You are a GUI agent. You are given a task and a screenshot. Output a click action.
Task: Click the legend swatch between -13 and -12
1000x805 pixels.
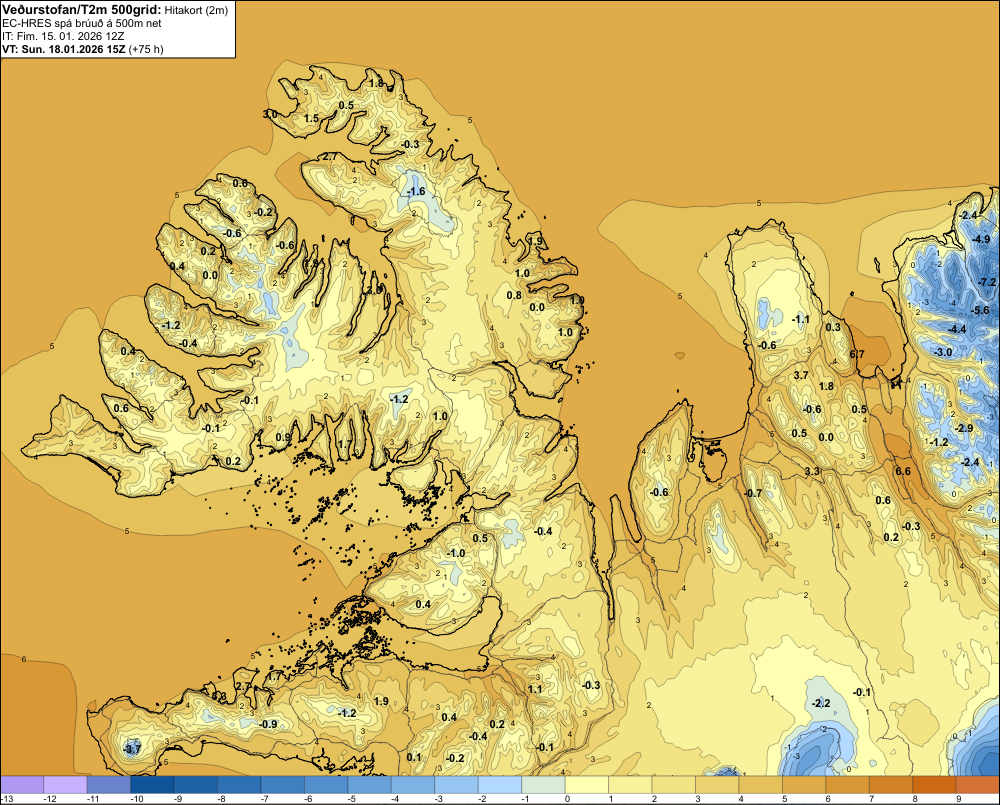[22, 785]
